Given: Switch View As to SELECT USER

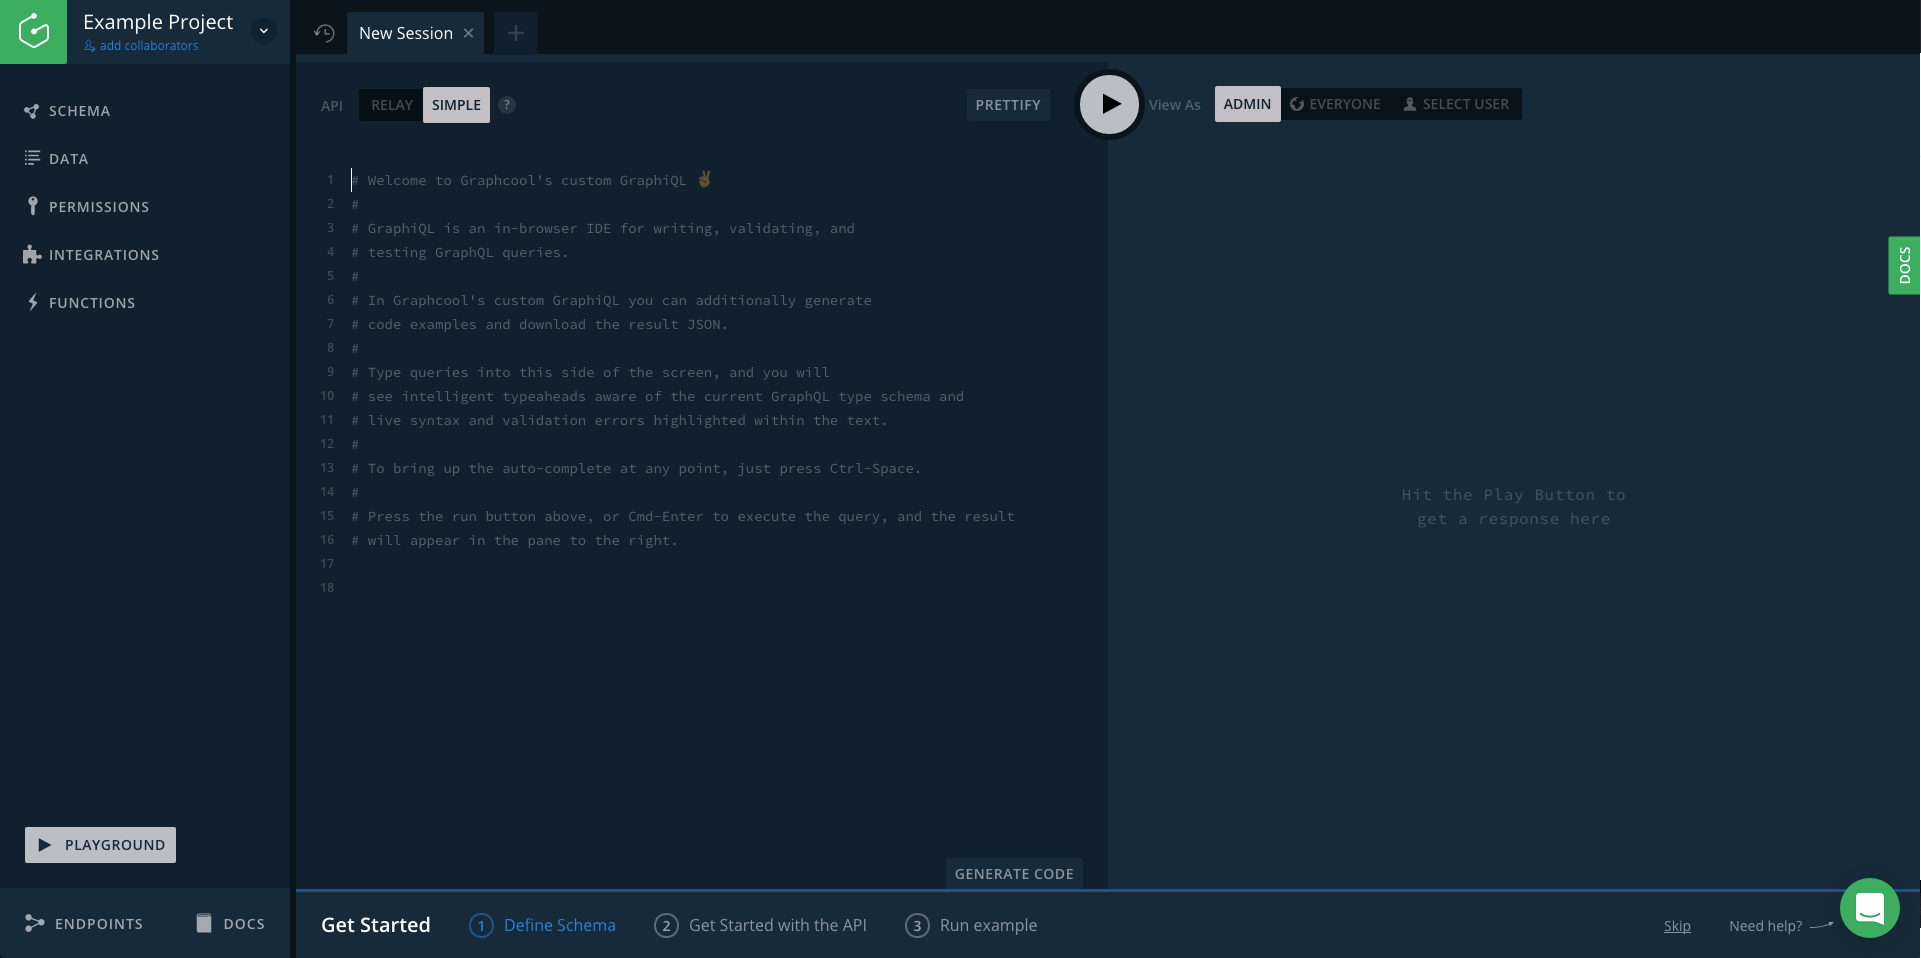Looking at the screenshot, I should tap(1455, 104).
